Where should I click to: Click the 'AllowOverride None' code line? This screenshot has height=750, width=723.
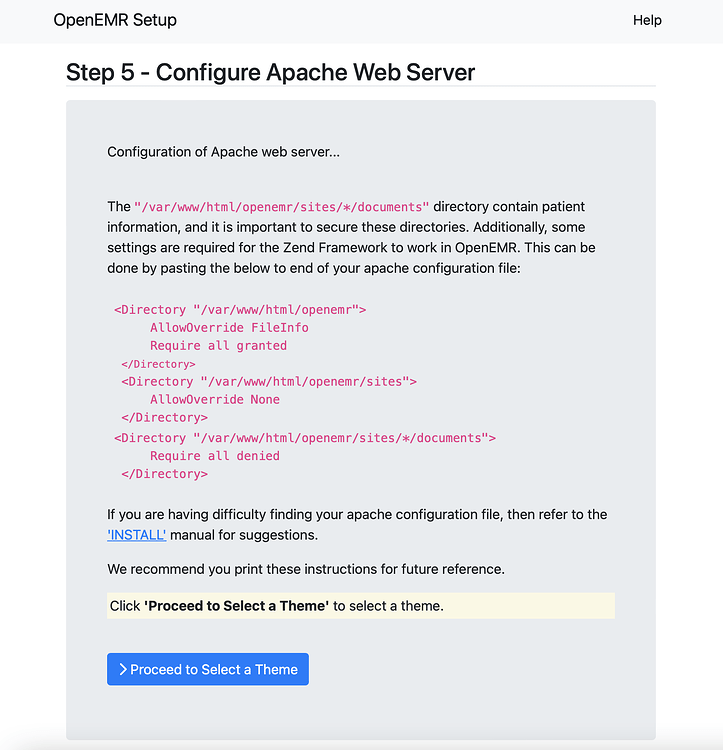(214, 400)
